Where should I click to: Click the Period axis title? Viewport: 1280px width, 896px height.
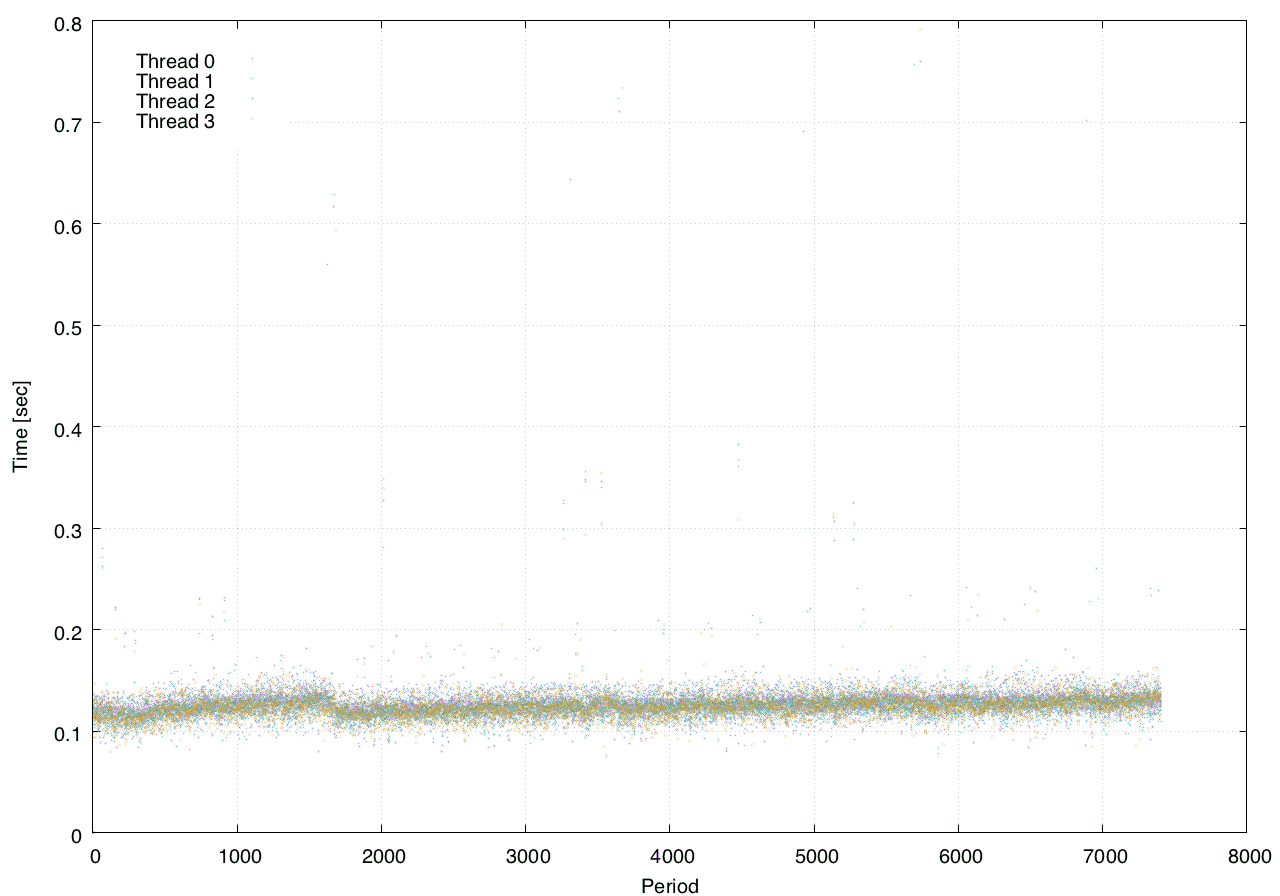(x=669, y=885)
